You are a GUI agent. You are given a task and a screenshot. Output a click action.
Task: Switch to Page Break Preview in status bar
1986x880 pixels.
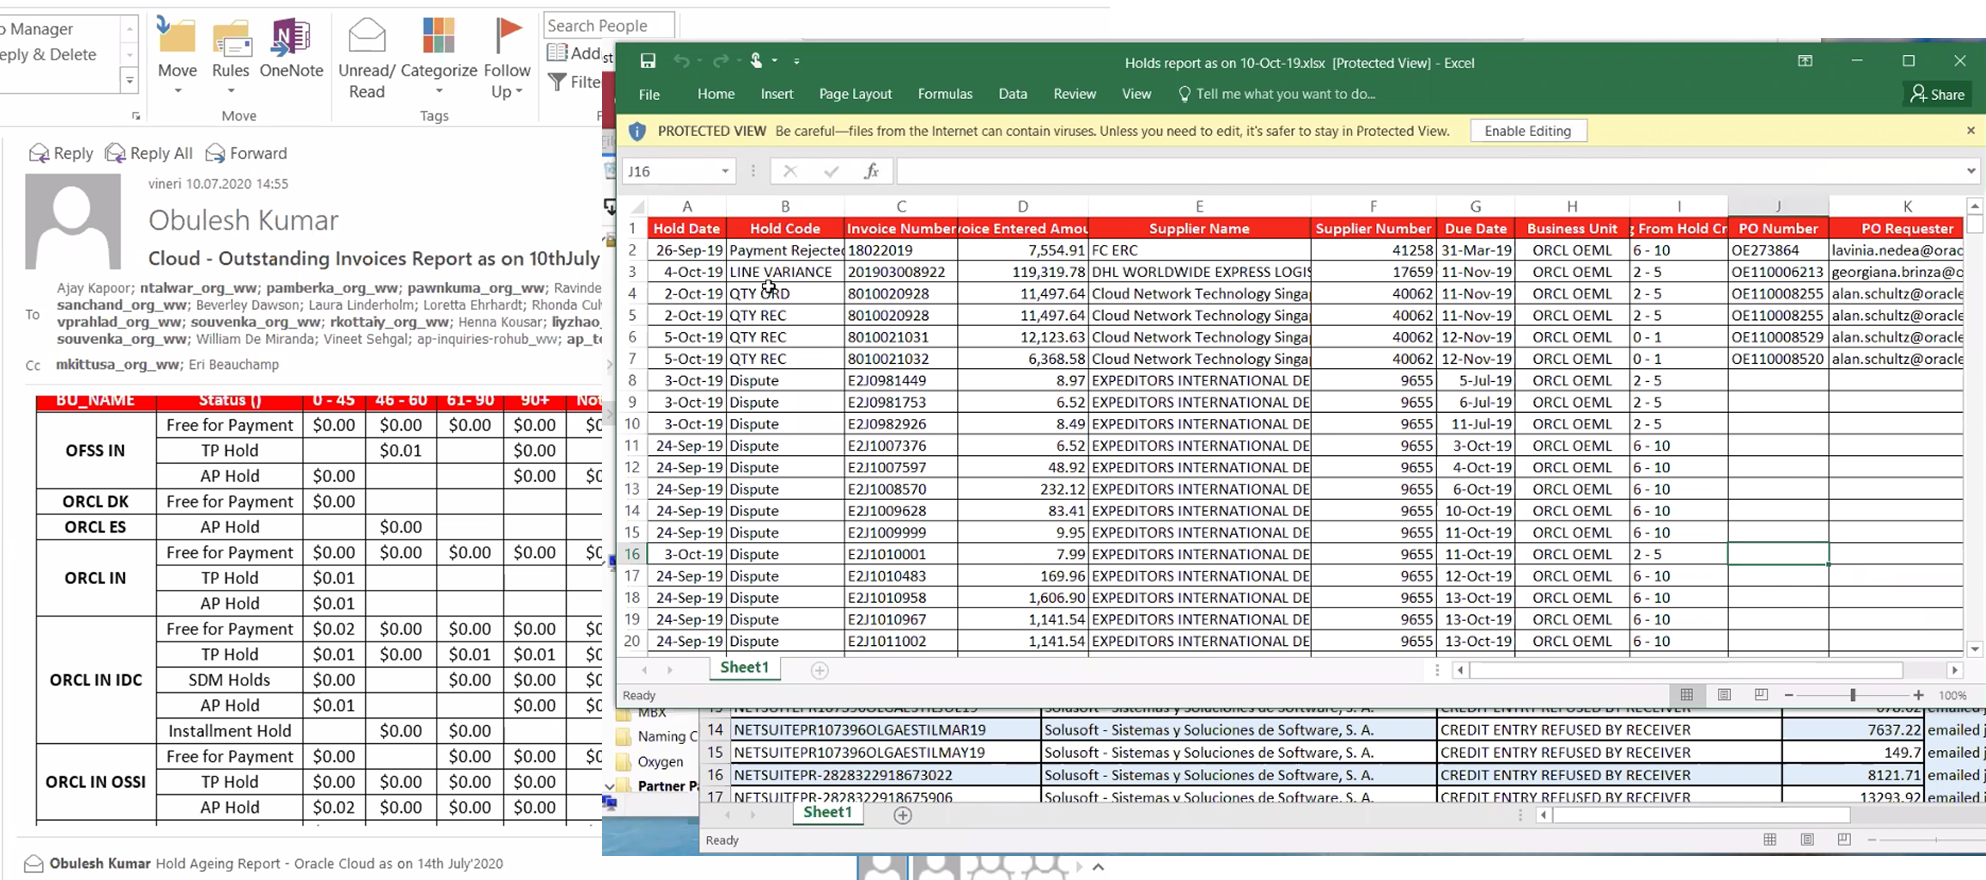click(x=1761, y=695)
